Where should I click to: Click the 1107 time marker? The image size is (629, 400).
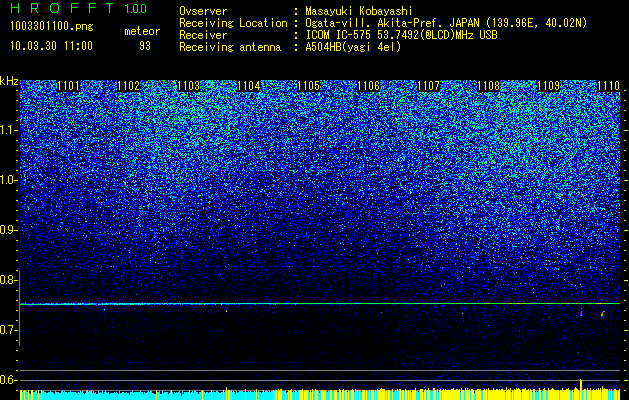(x=428, y=86)
